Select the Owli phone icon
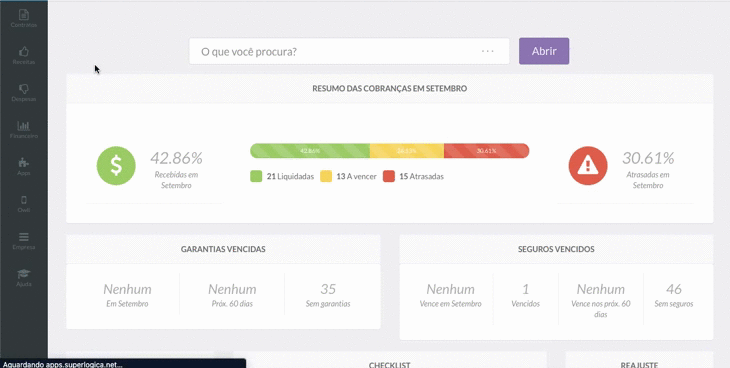 pyautogui.click(x=24, y=200)
